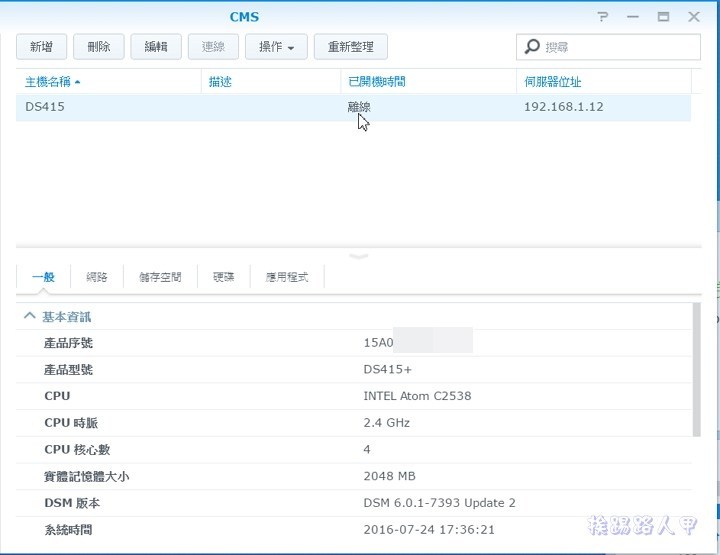This screenshot has height=555, width=720.
Task: Switch to the 網路 tab
Action: tap(97, 277)
